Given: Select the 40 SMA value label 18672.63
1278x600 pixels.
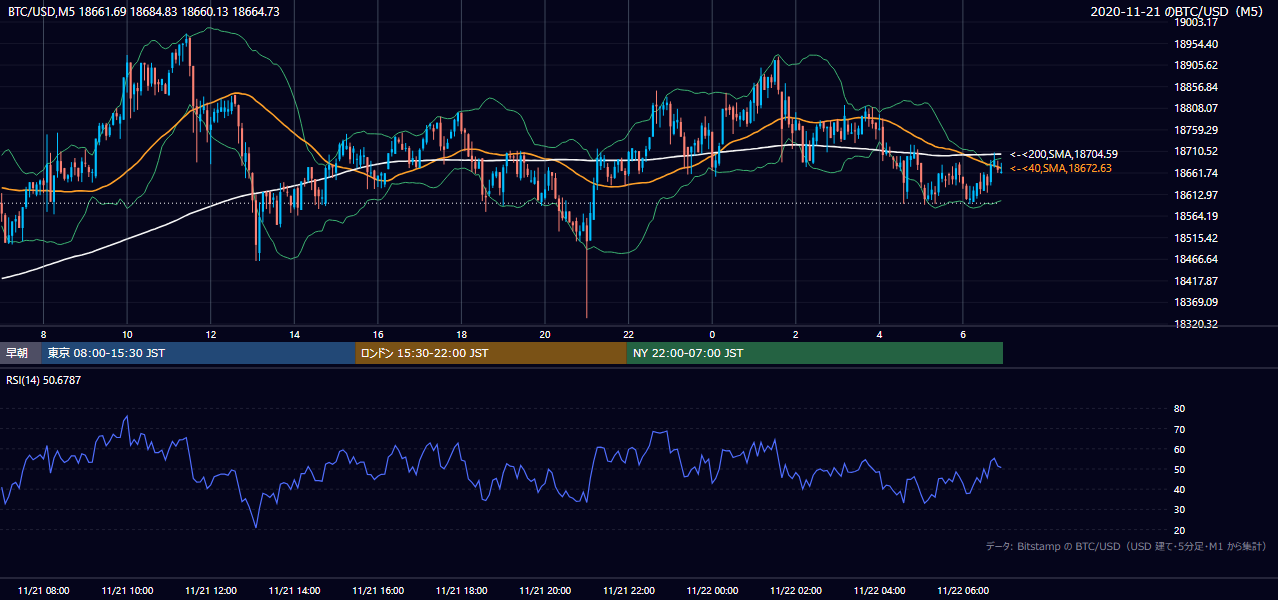Looking at the screenshot, I should tap(1060, 168).
